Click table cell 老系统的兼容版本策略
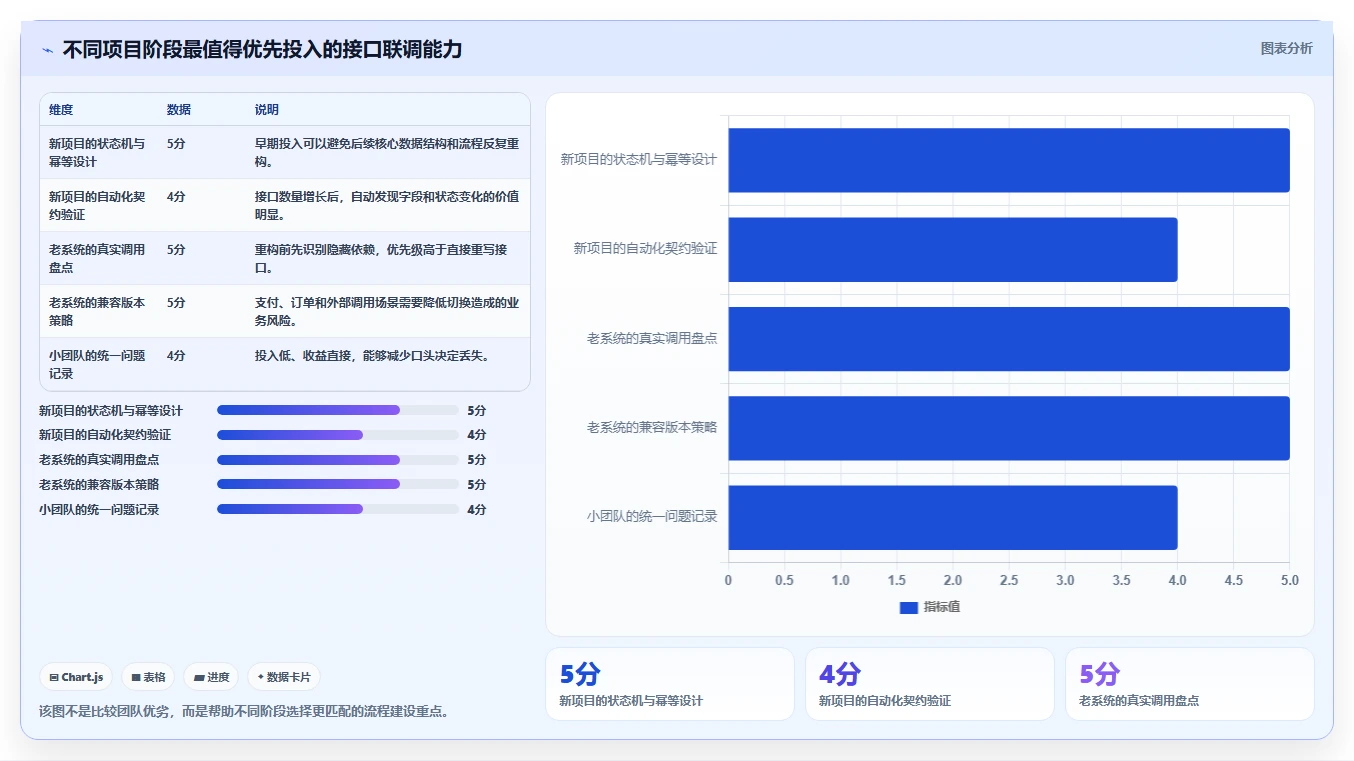1354x761 pixels. [97, 311]
